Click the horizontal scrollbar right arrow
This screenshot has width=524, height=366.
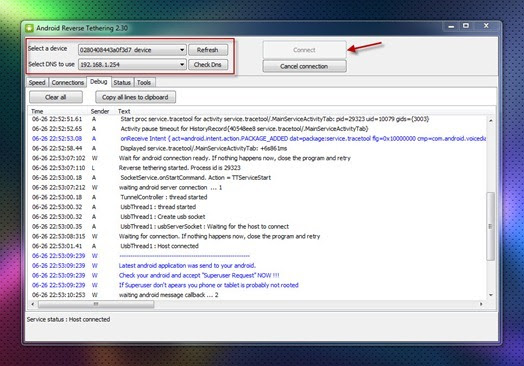[481, 304]
